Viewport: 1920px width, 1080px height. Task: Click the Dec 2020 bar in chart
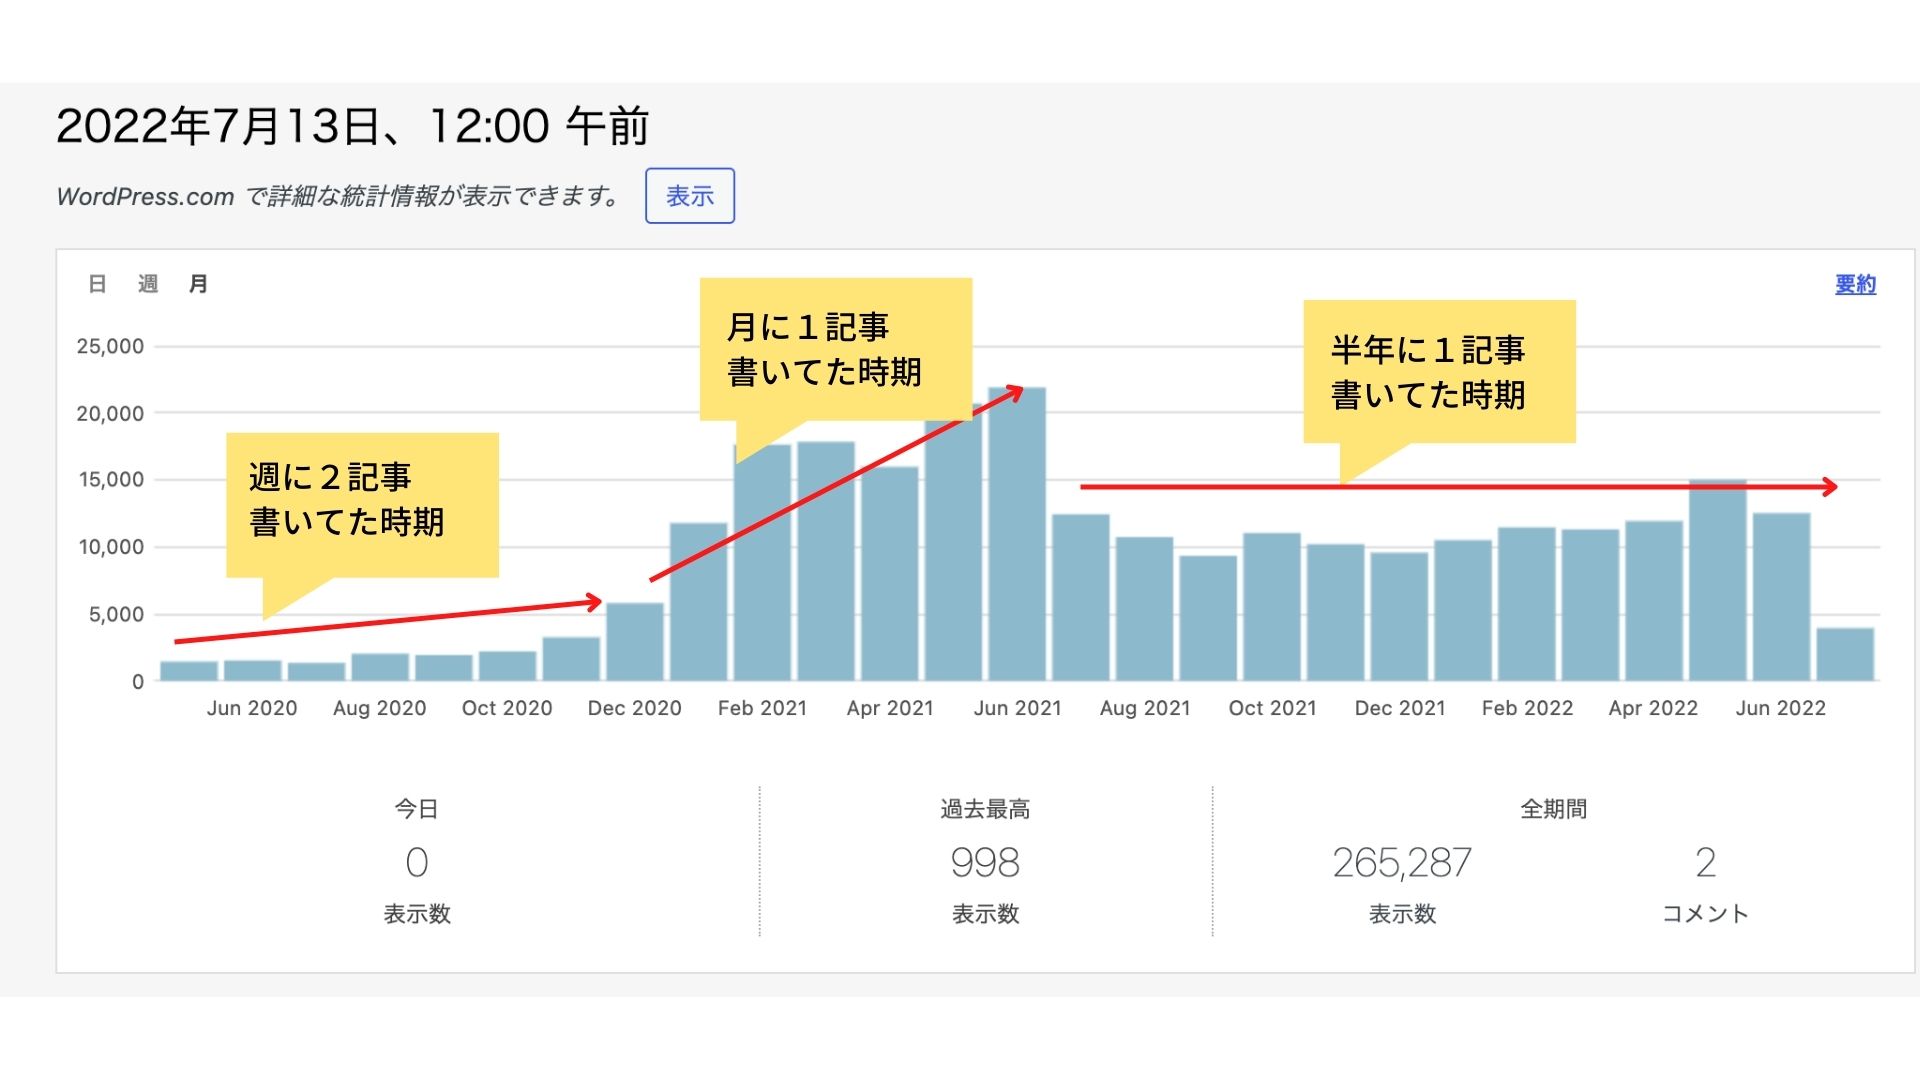pyautogui.click(x=635, y=642)
